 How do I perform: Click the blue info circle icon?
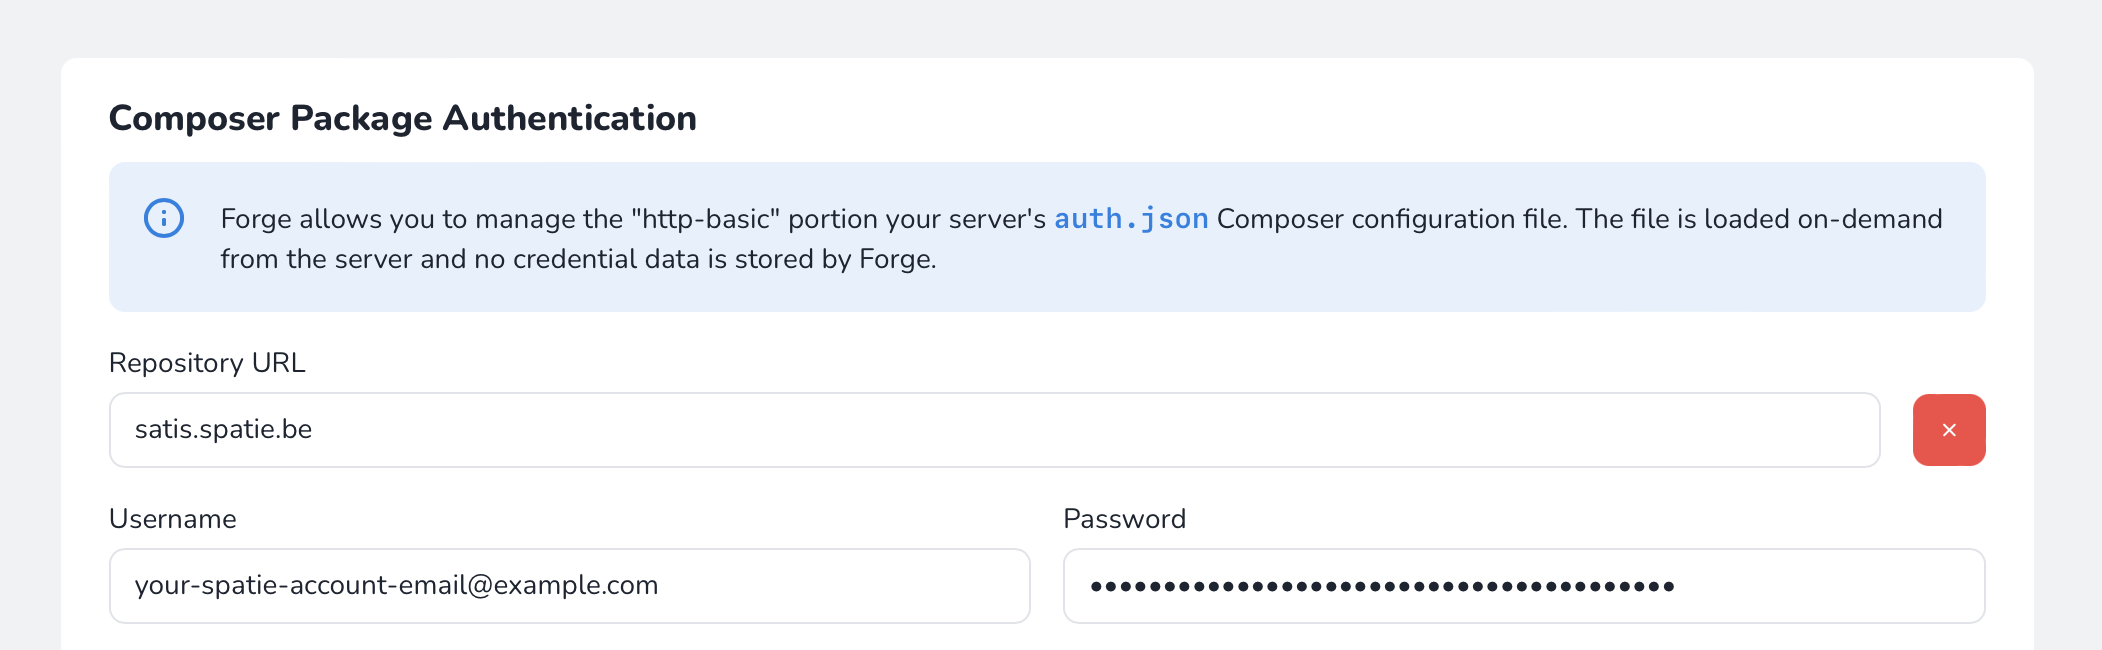point(164,218)
